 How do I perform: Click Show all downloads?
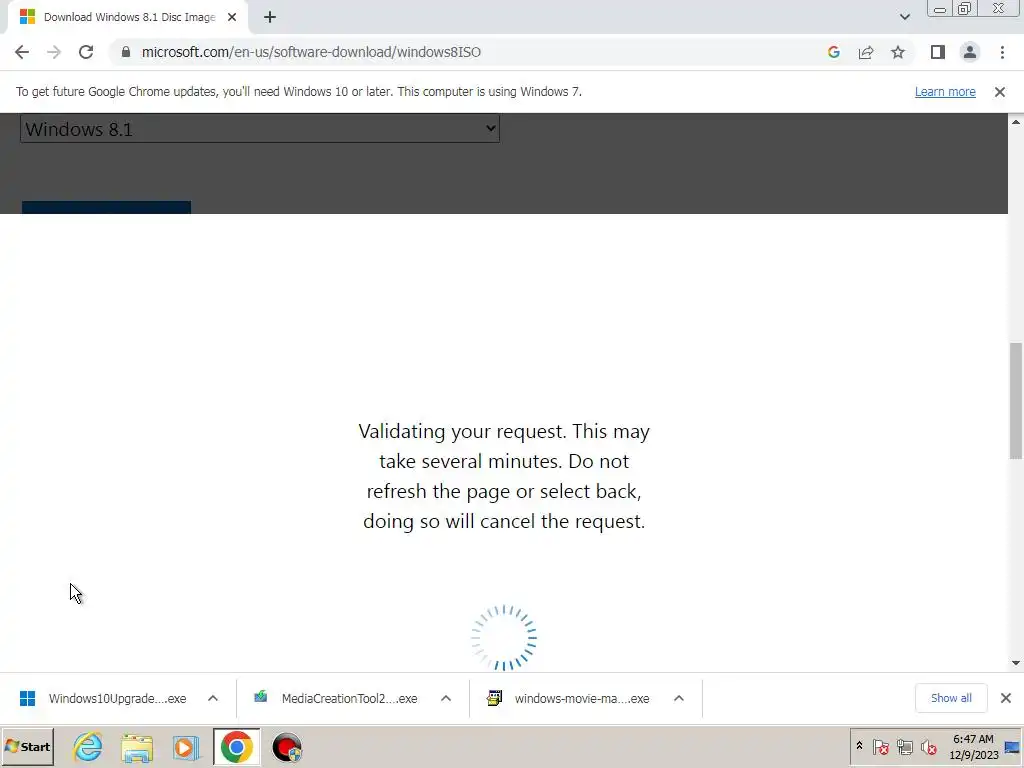(x=951, y=698)
